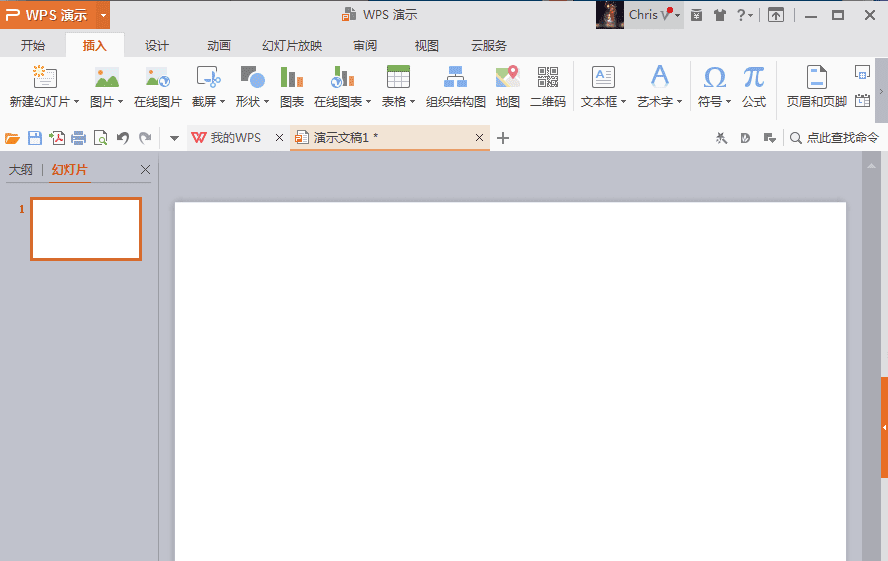Select the Screenshot (截屏) tool

(208, 77)
